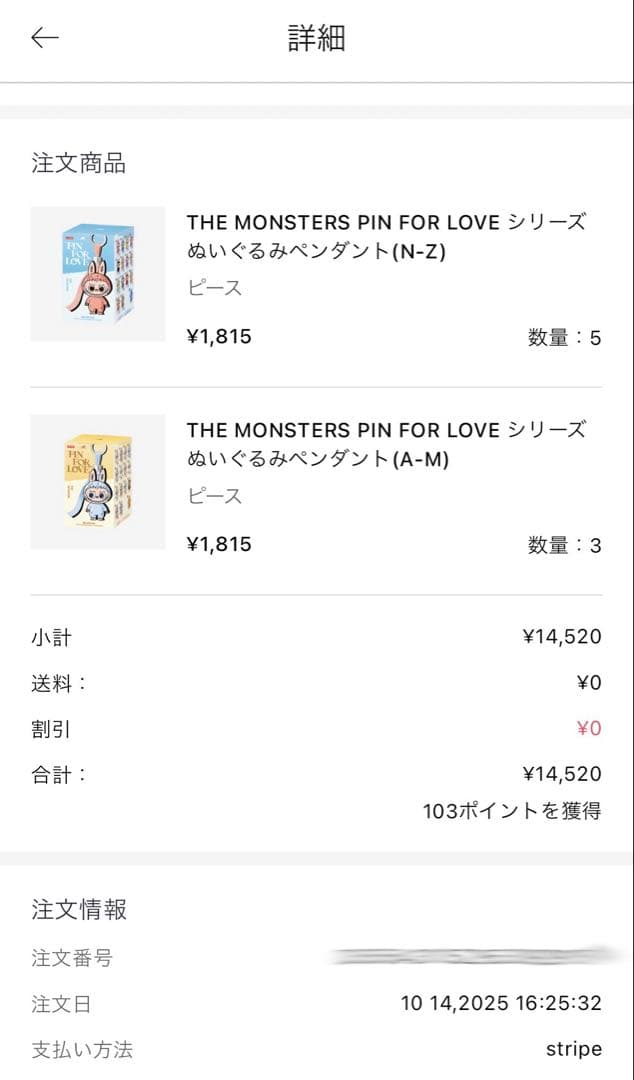Tap the 注文商品 section header
The height and width of the screenshot is (1080, 634).
[79, 164]
